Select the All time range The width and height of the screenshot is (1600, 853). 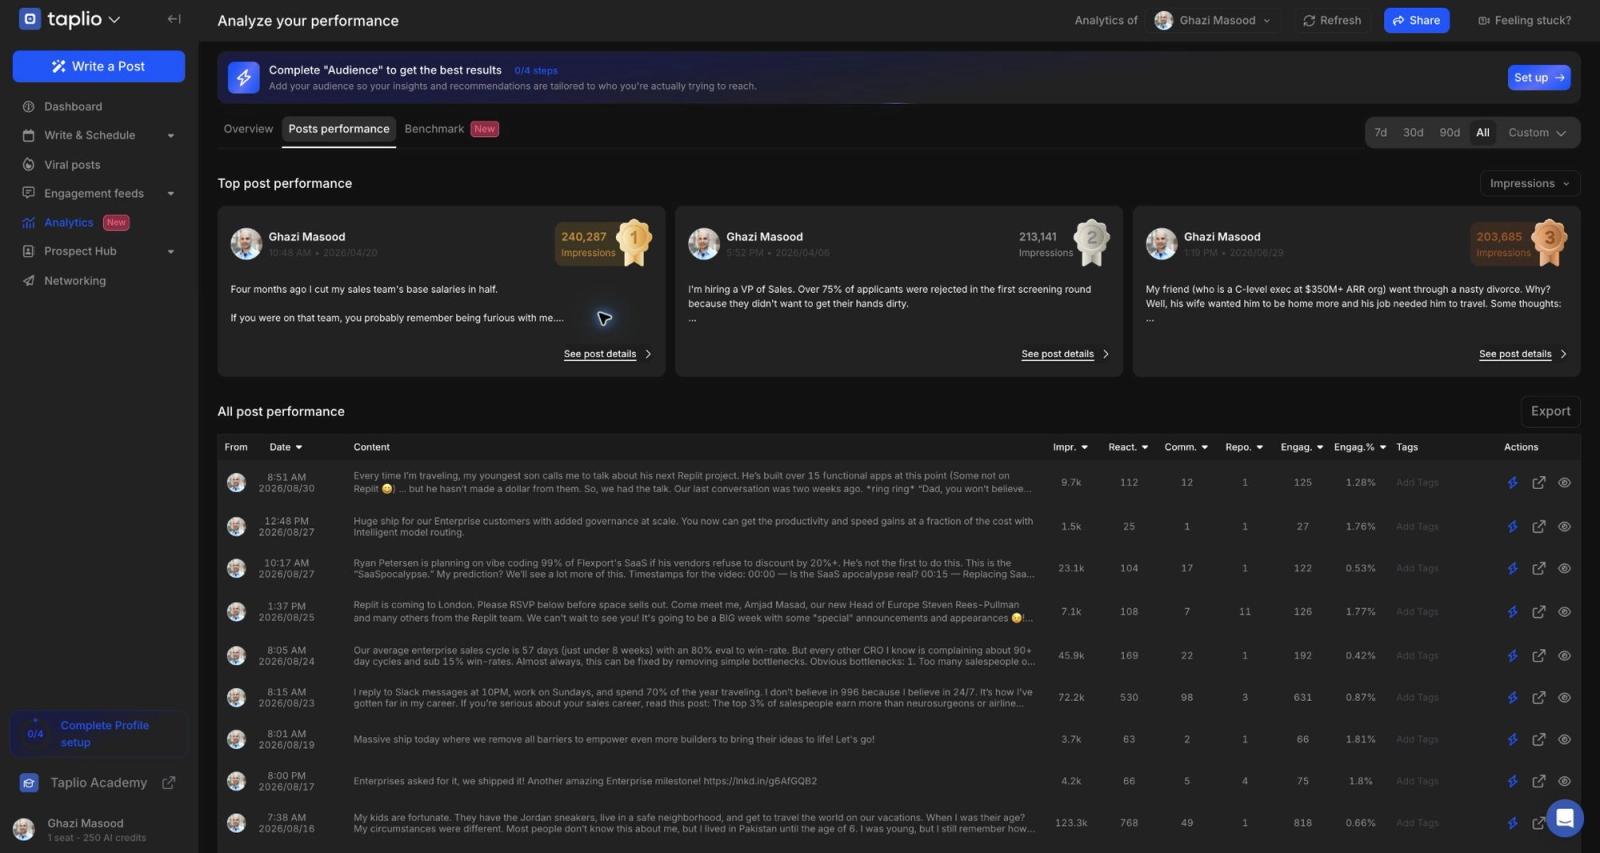click(1483, 132)
